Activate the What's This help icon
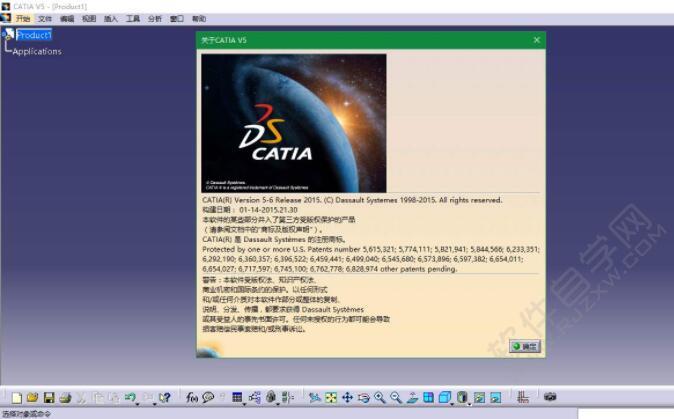 click(x=165, y=398)
